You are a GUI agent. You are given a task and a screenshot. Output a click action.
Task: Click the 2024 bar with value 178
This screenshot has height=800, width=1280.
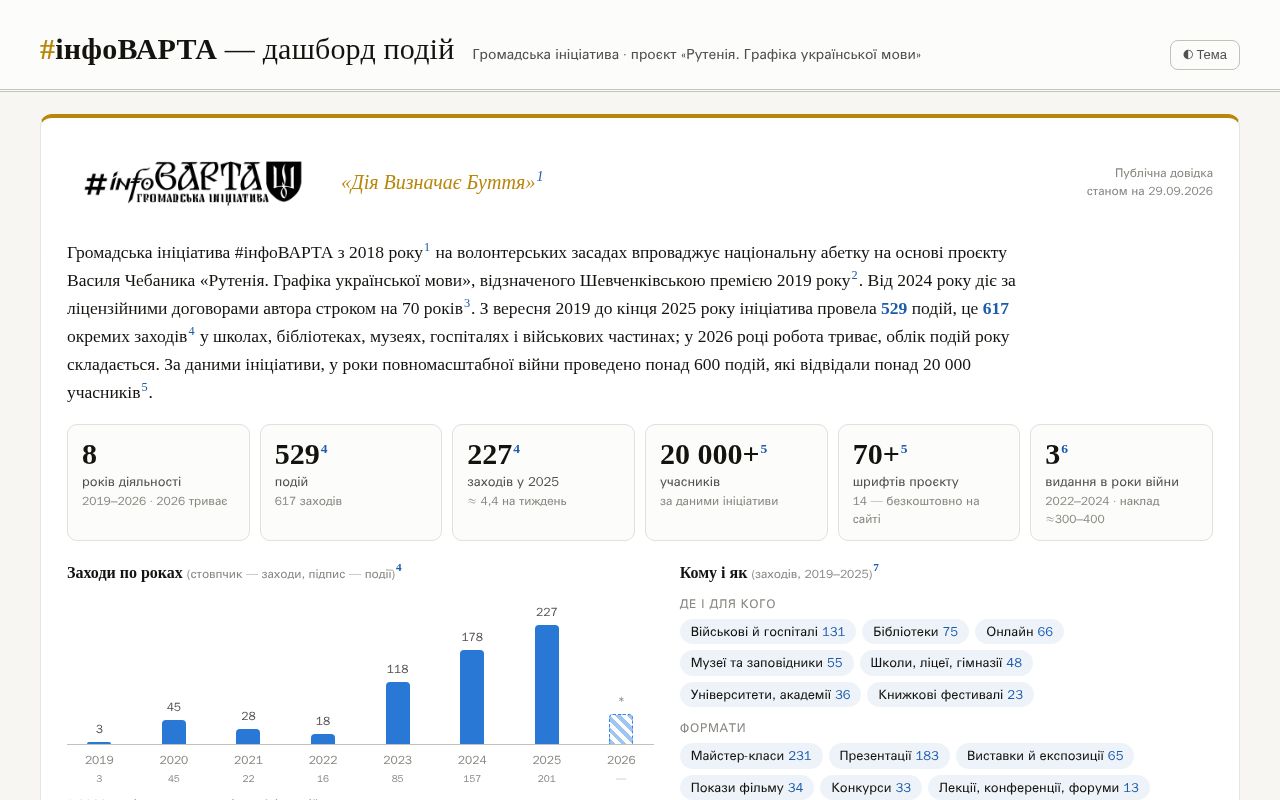pyautogui.click(x=472, y=697)
